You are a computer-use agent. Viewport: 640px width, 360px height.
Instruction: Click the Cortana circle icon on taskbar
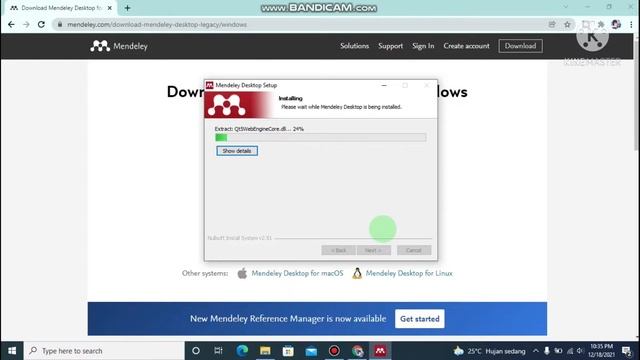(196, 351)
